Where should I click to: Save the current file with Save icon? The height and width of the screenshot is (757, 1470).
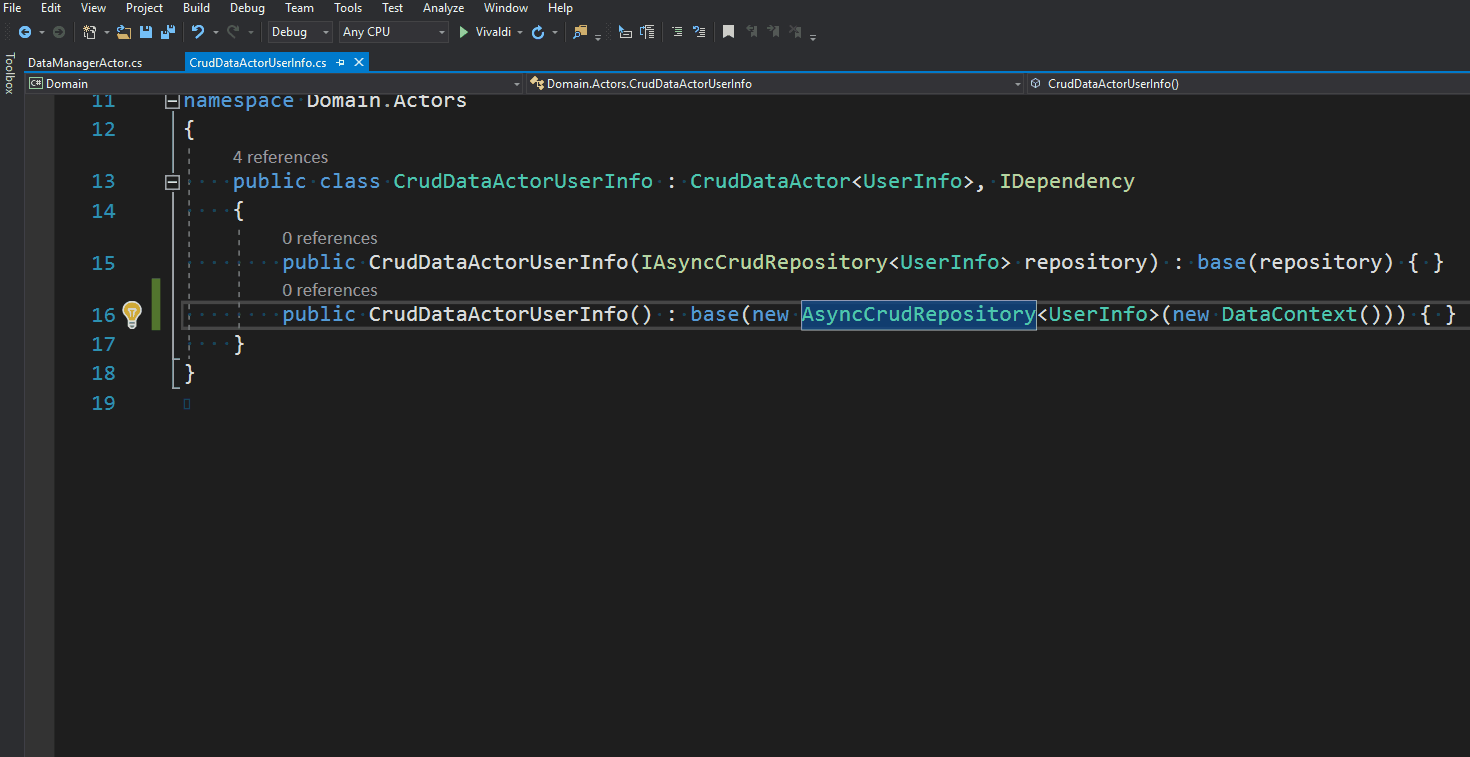[x=146, y=32]
